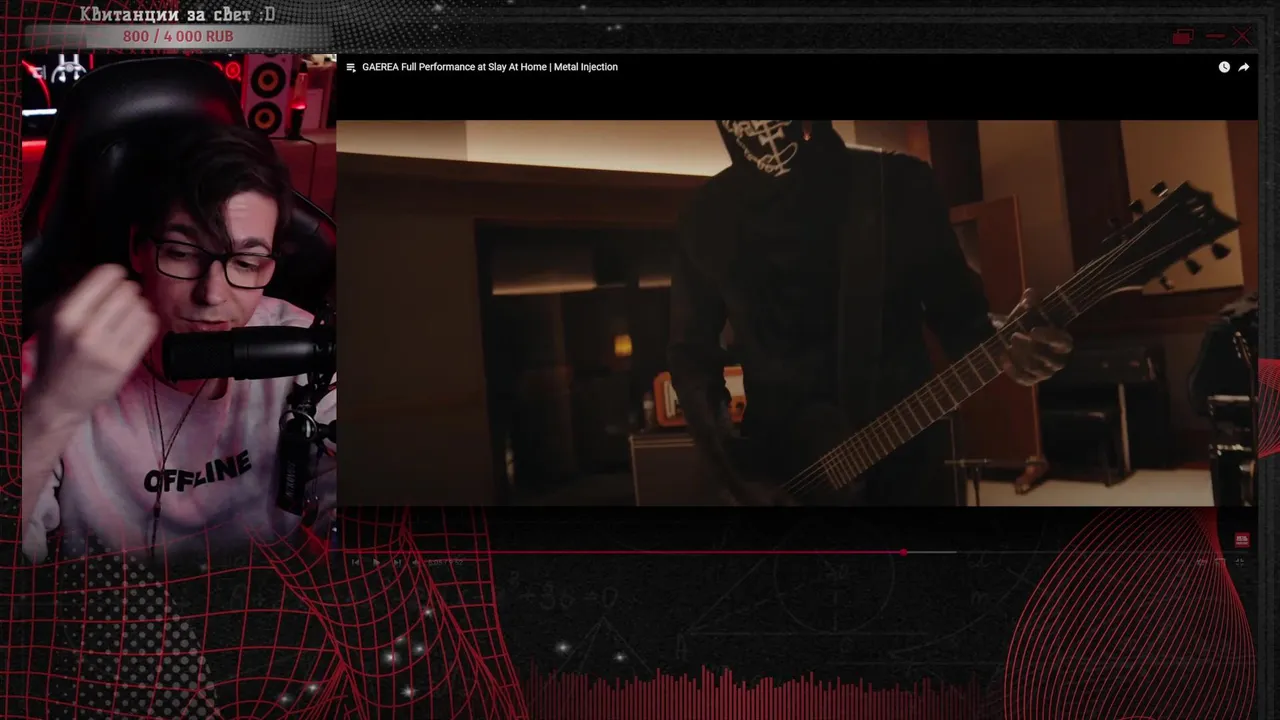Click the faint play button in the player controls
This screenshot has width=1280, height=720.
376,562
